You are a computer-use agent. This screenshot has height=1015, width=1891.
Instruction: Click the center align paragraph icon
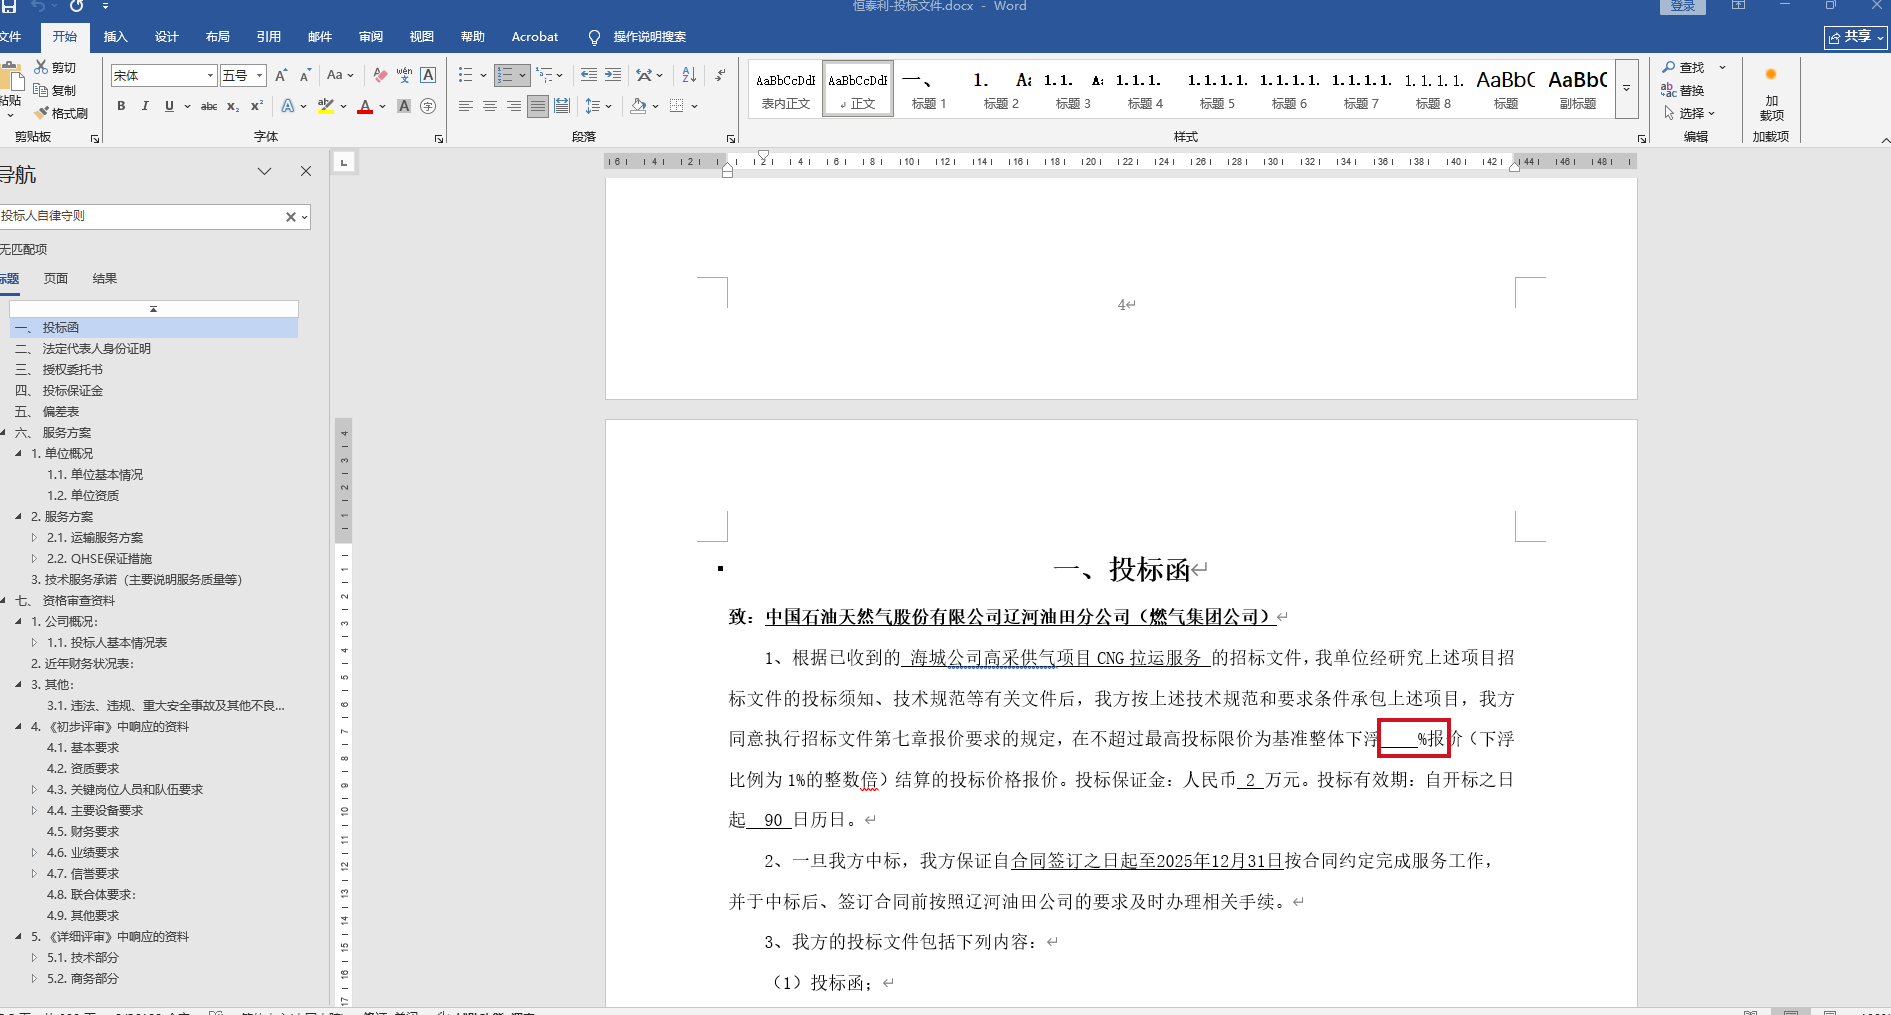pyautogui.click(x=490, y=106)
